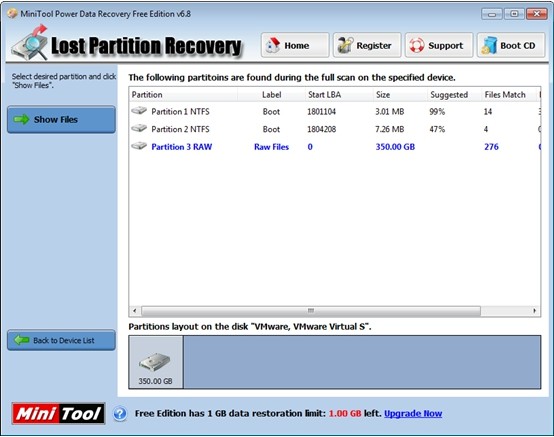
Task: Select the 350.00 GB disk thumbnail
Action: (x=156, y=362)
